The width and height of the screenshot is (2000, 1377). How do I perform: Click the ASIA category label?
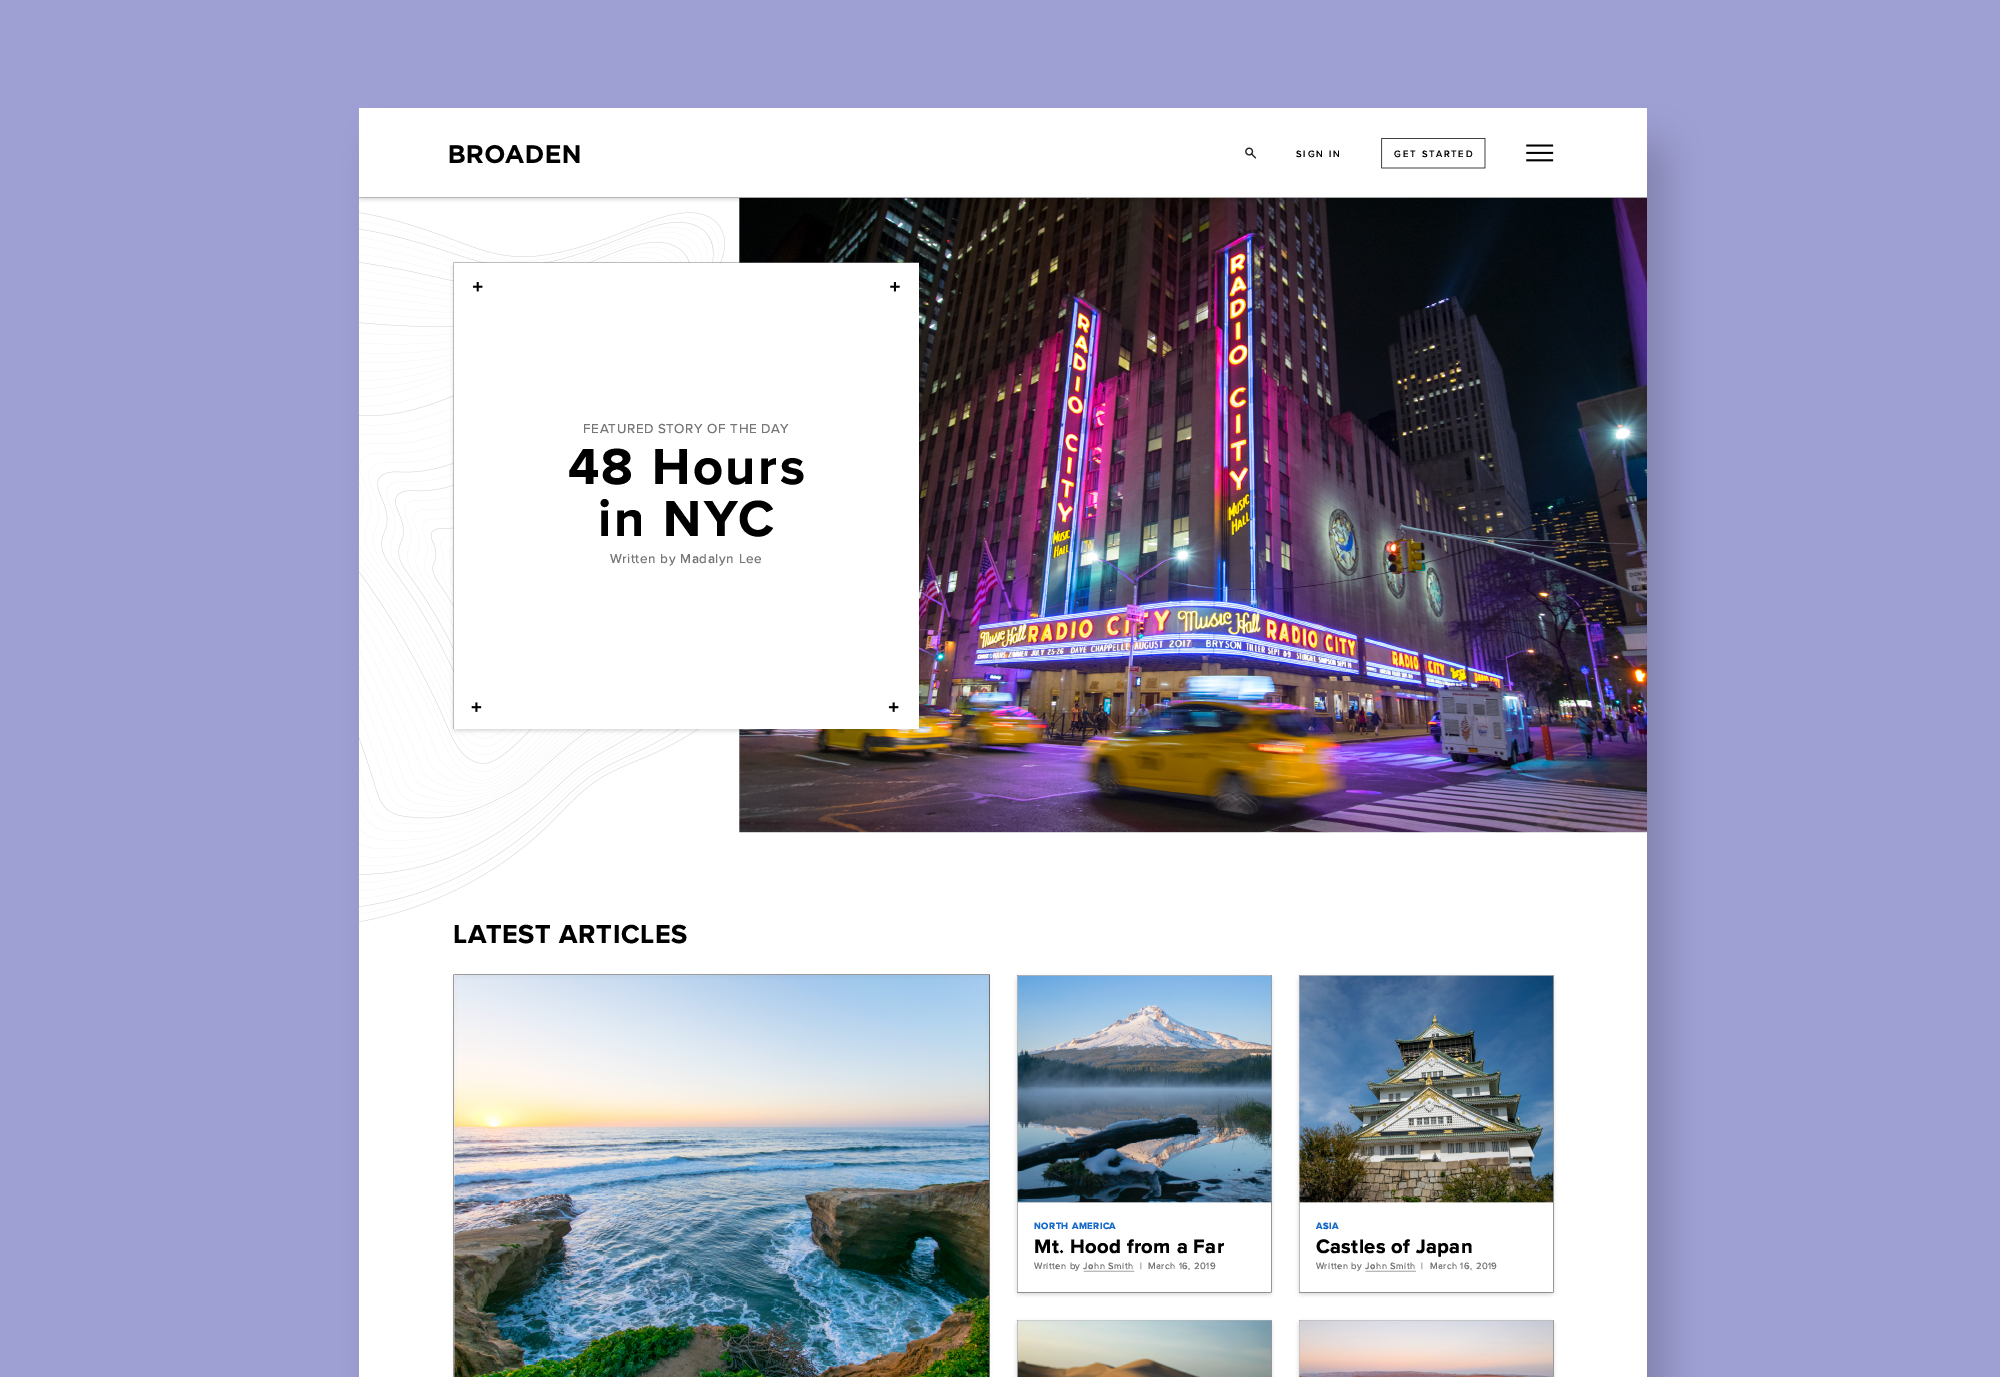(x=1327, y=1225)
